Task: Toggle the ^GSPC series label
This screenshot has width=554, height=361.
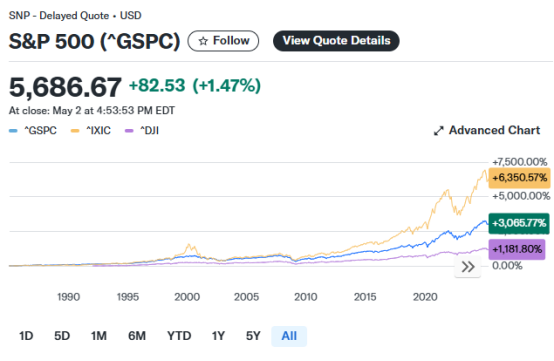Action: tap(40, 131)
